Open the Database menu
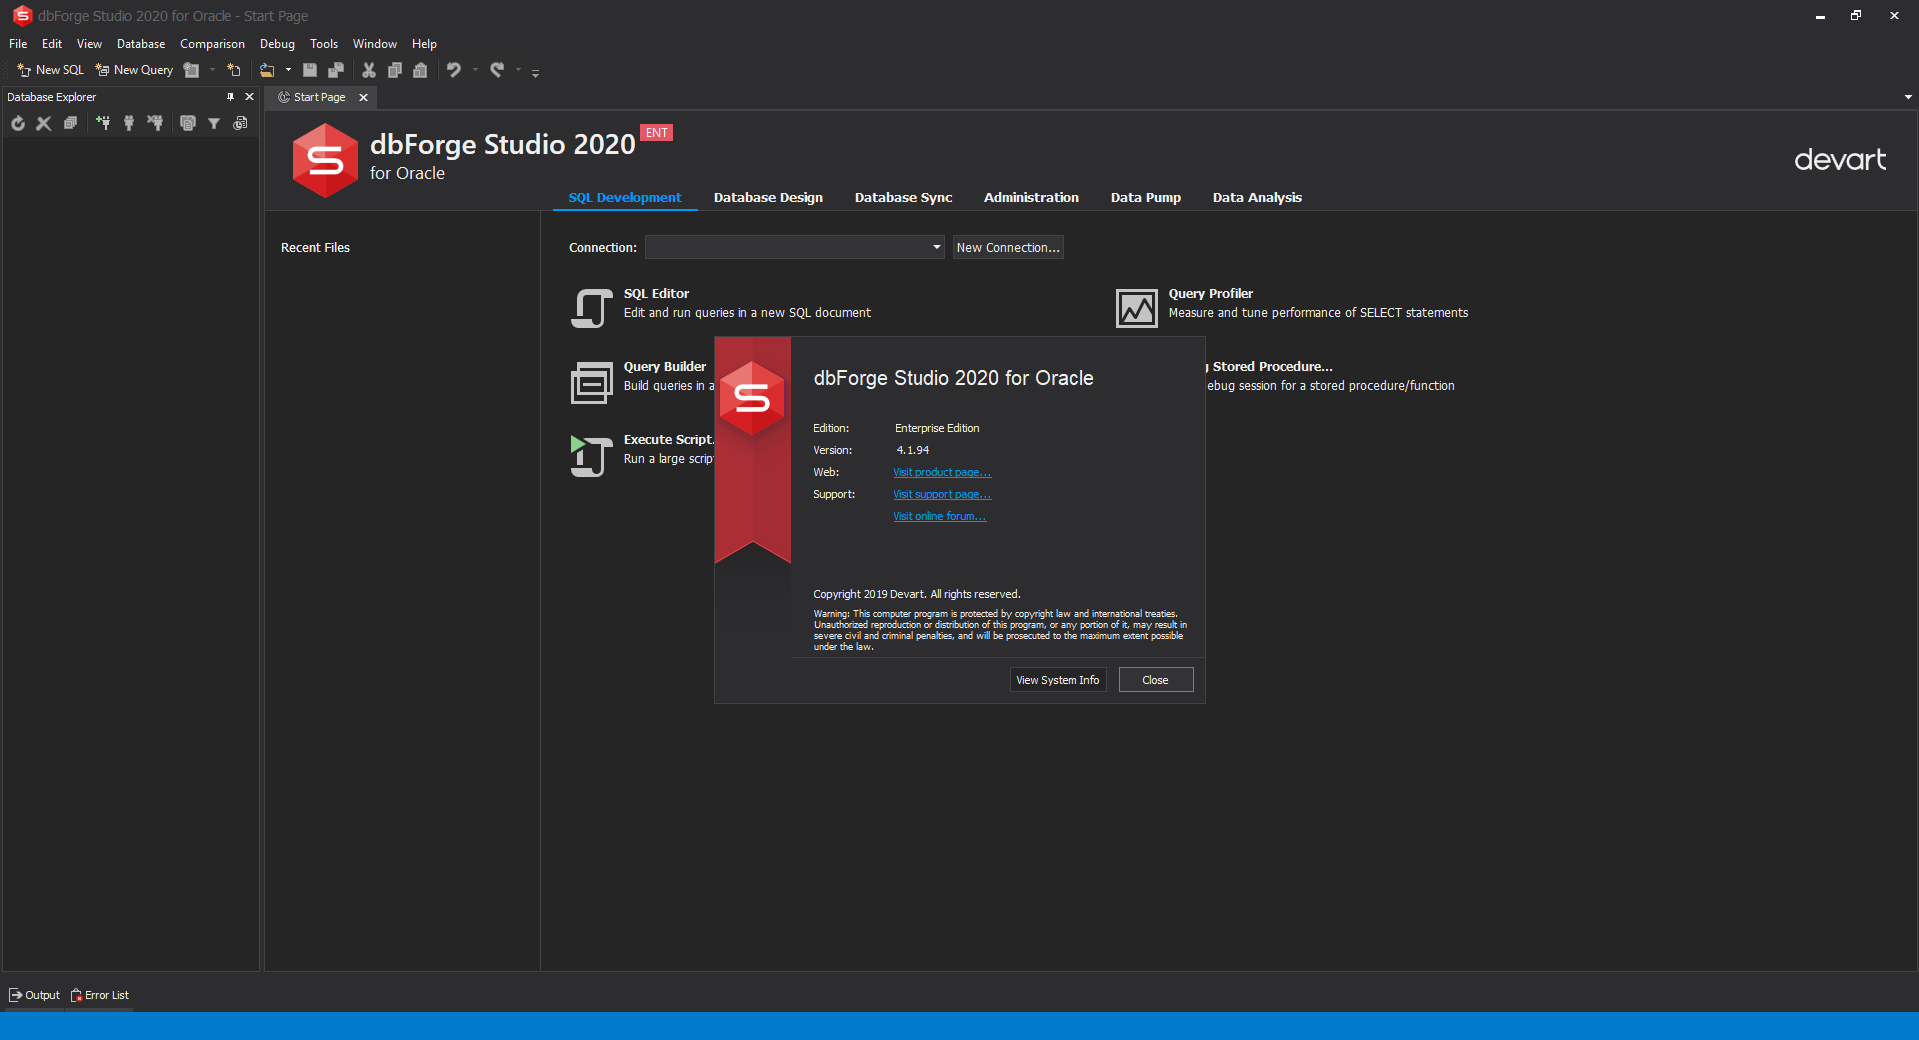Image resolution: width=1919 pixels, height=1040 pixels. point(141,44)
